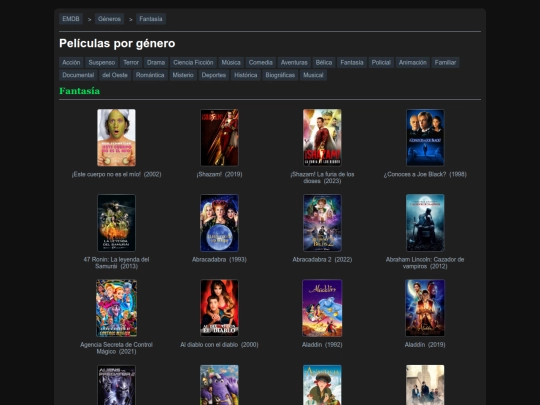Select the Acción genre tag
The image size is (540, 405).
click(71, 63)
